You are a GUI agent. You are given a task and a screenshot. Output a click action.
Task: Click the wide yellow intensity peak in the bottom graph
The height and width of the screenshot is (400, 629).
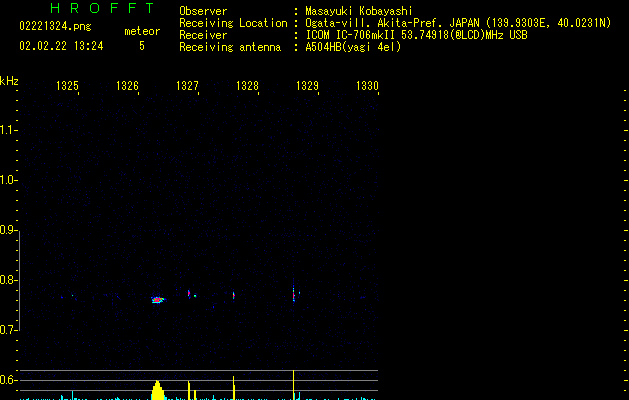click(158, 390)
